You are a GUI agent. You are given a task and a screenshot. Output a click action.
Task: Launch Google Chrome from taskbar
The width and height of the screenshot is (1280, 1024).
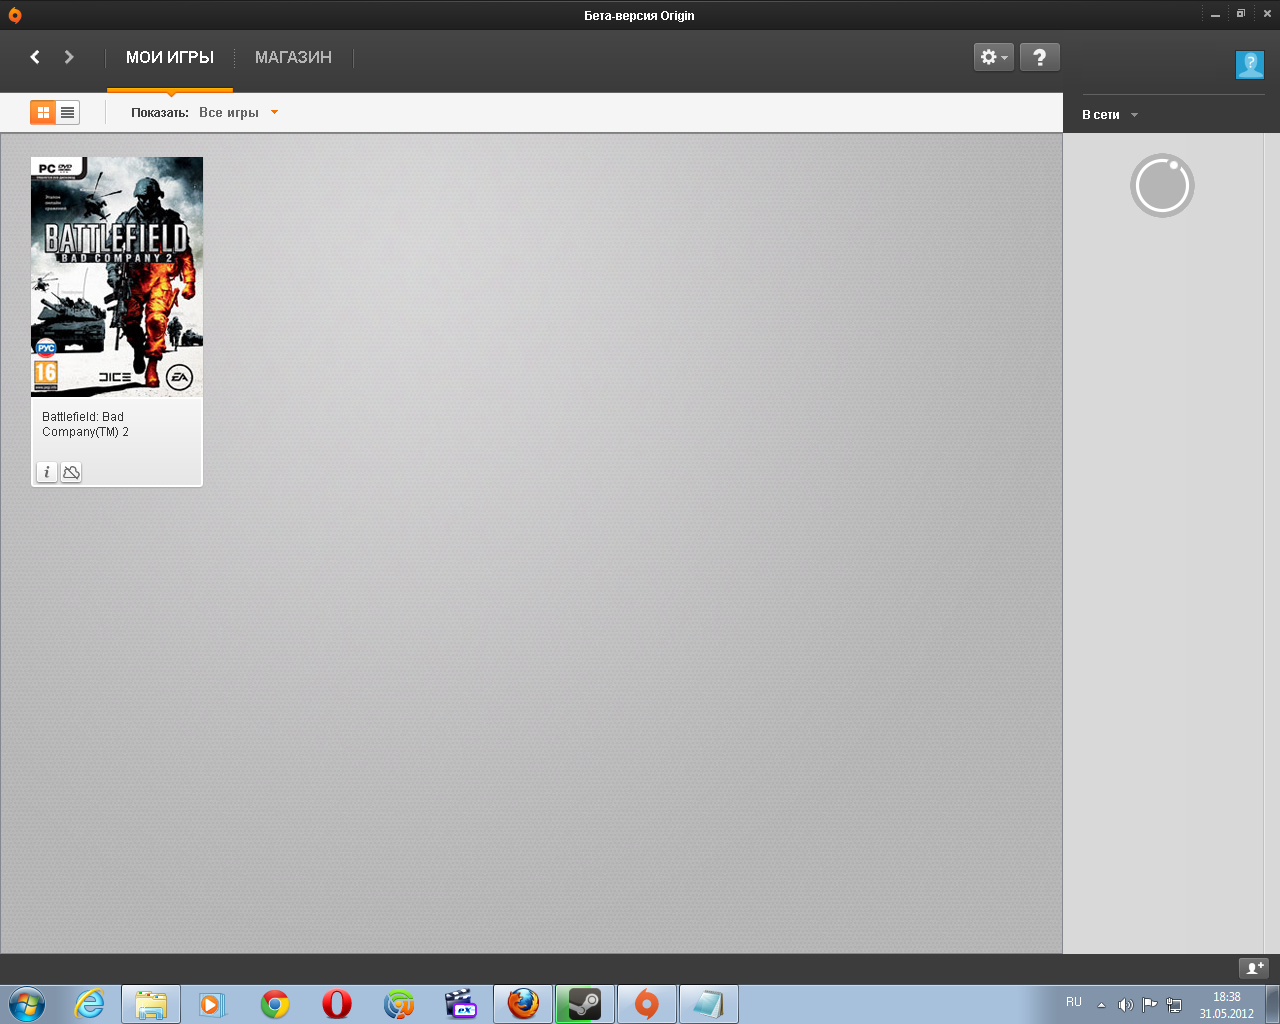pos(275,1004)
